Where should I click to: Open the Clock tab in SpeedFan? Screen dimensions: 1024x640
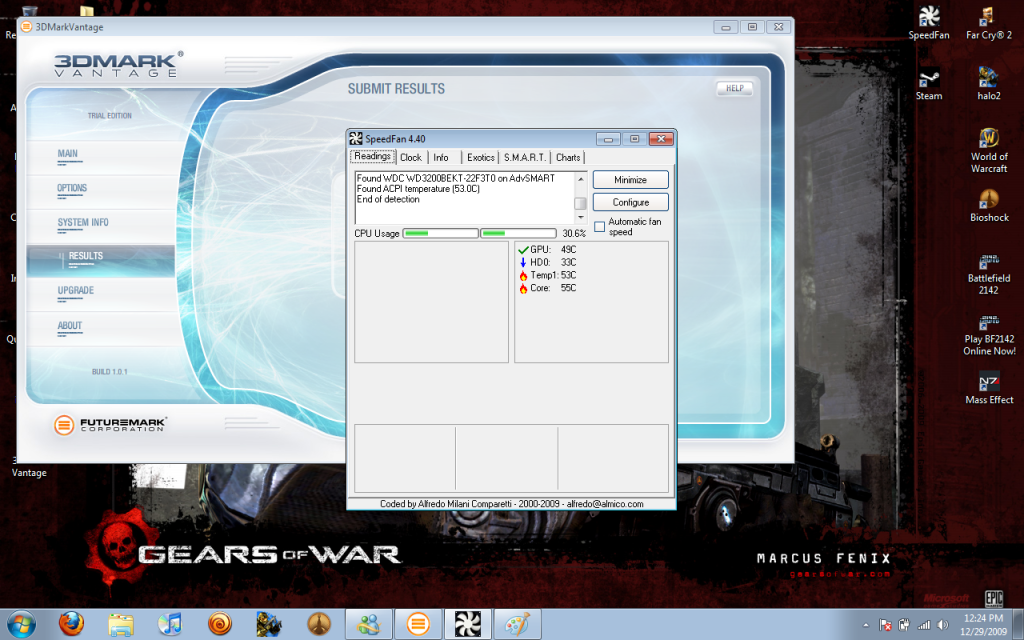coord(411,157)
